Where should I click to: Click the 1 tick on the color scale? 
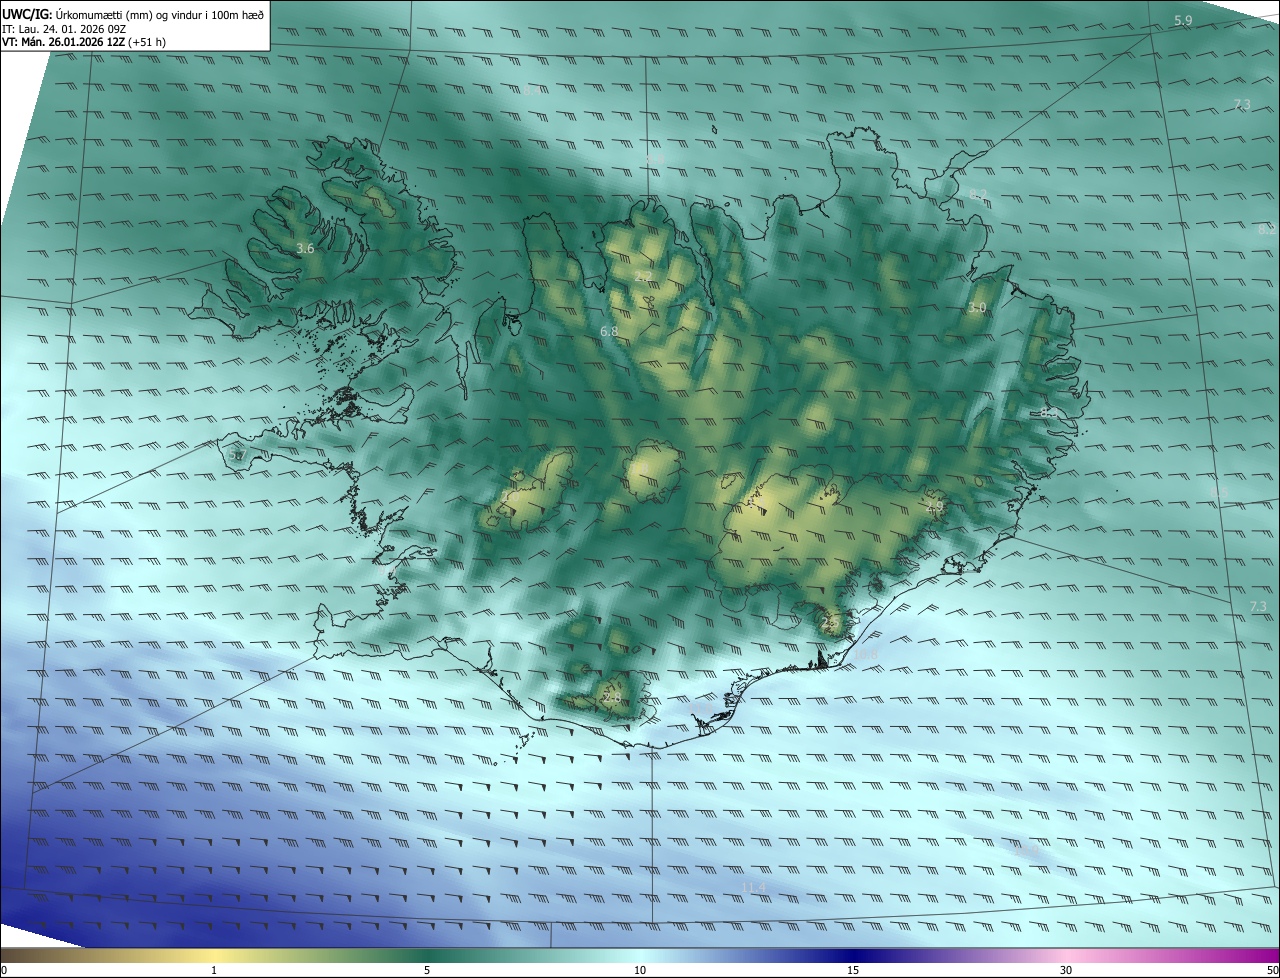(214, 970)
